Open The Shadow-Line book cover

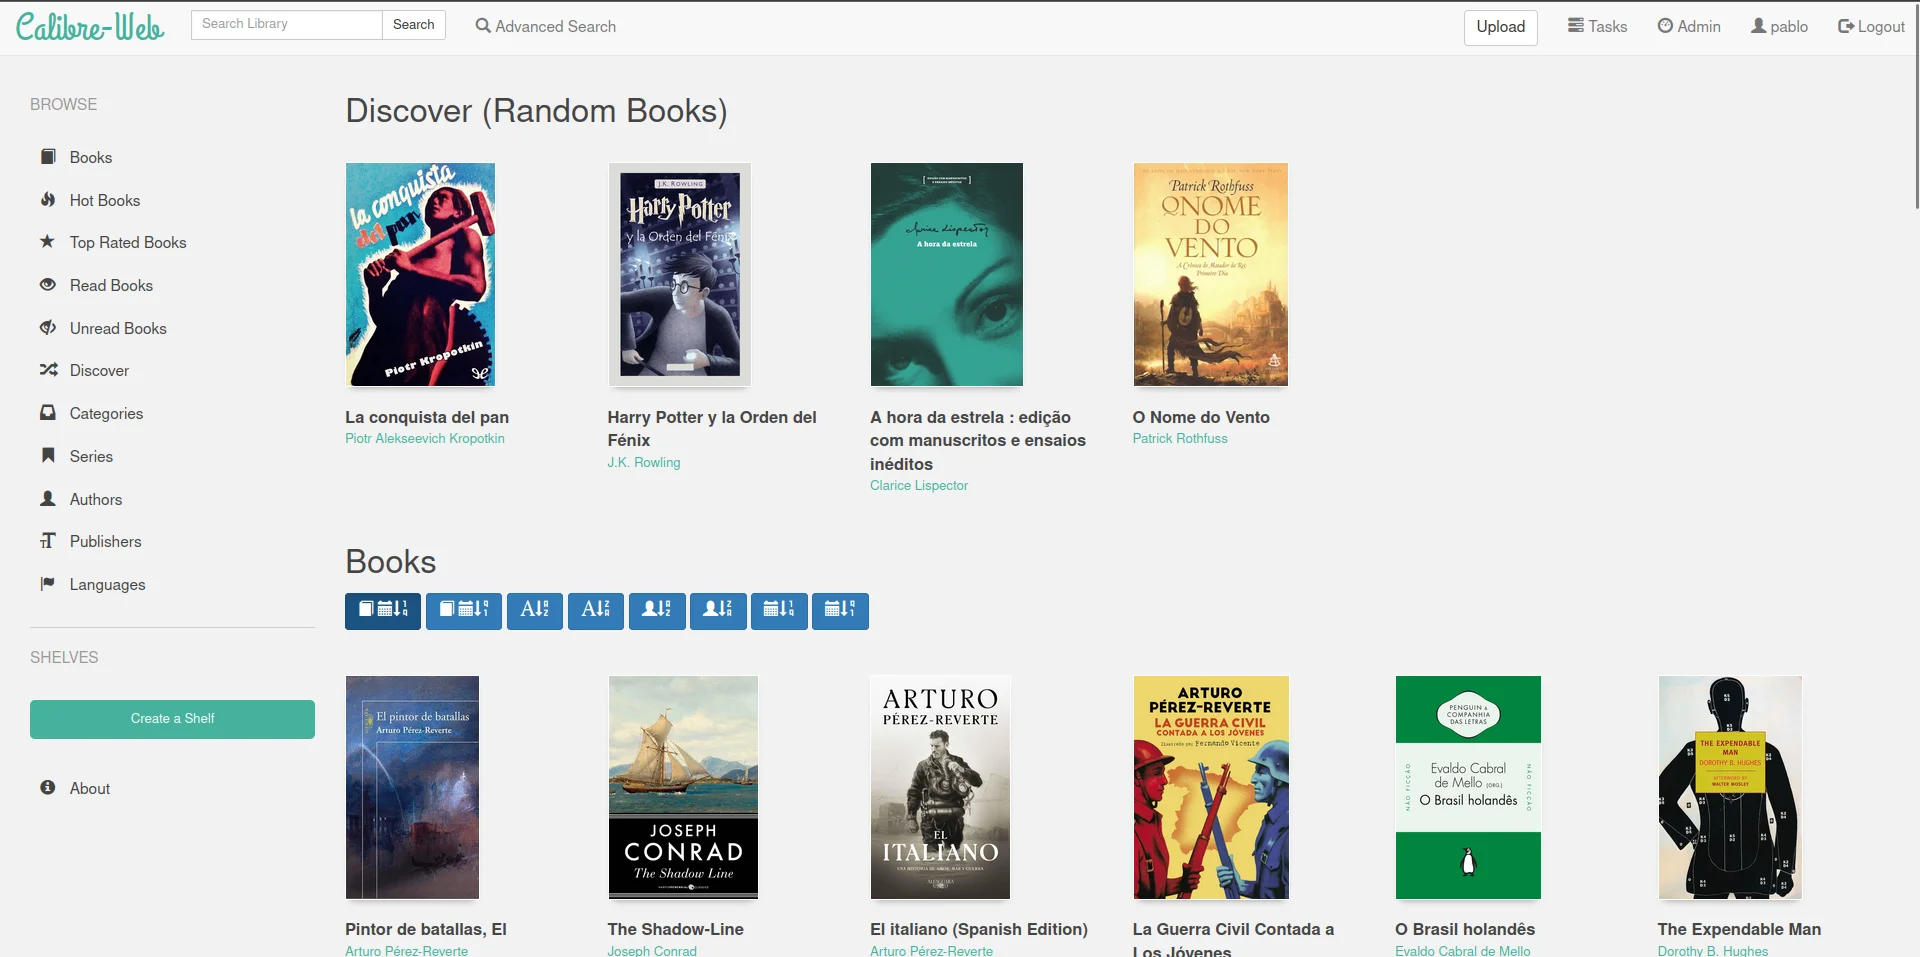click(x=683, y=787)
